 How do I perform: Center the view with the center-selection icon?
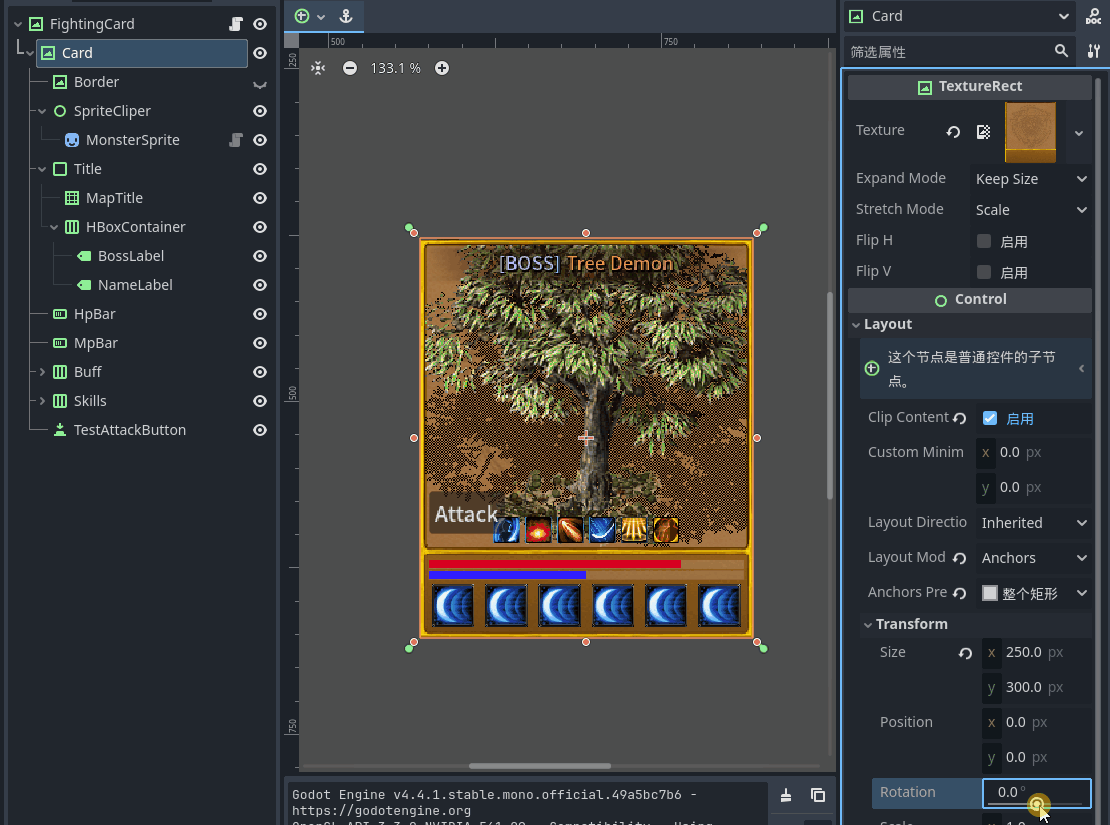pyautogui.click(x=318, y=68)
